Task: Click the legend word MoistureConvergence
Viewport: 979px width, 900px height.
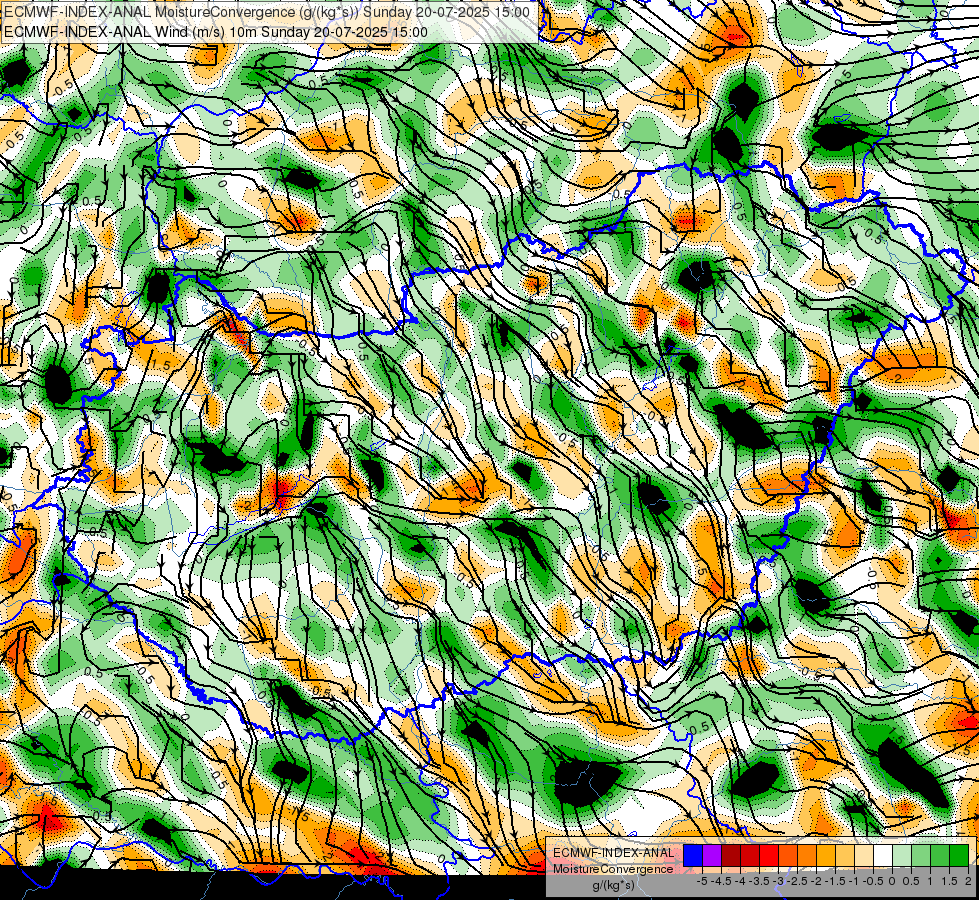Action: tap(613, 869)
